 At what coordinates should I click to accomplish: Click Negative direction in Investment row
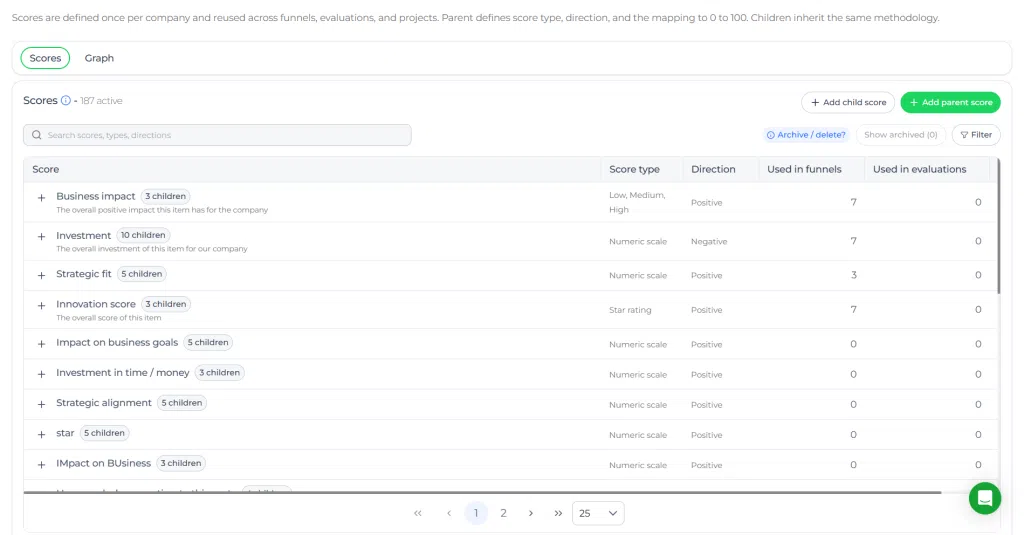point(709,242)
